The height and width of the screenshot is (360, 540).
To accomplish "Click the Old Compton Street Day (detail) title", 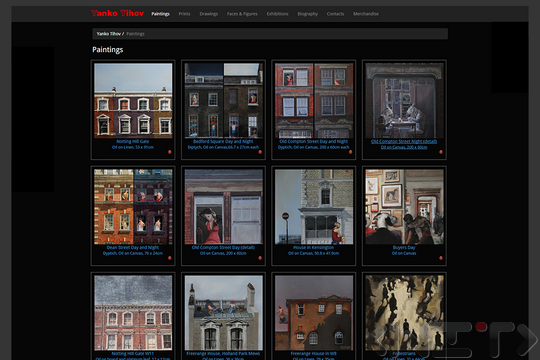I will click(x=223, y=247).
